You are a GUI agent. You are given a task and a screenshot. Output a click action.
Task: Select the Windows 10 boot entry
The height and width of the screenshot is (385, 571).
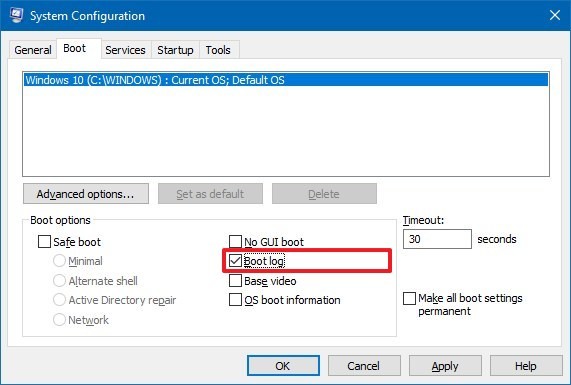286,80
